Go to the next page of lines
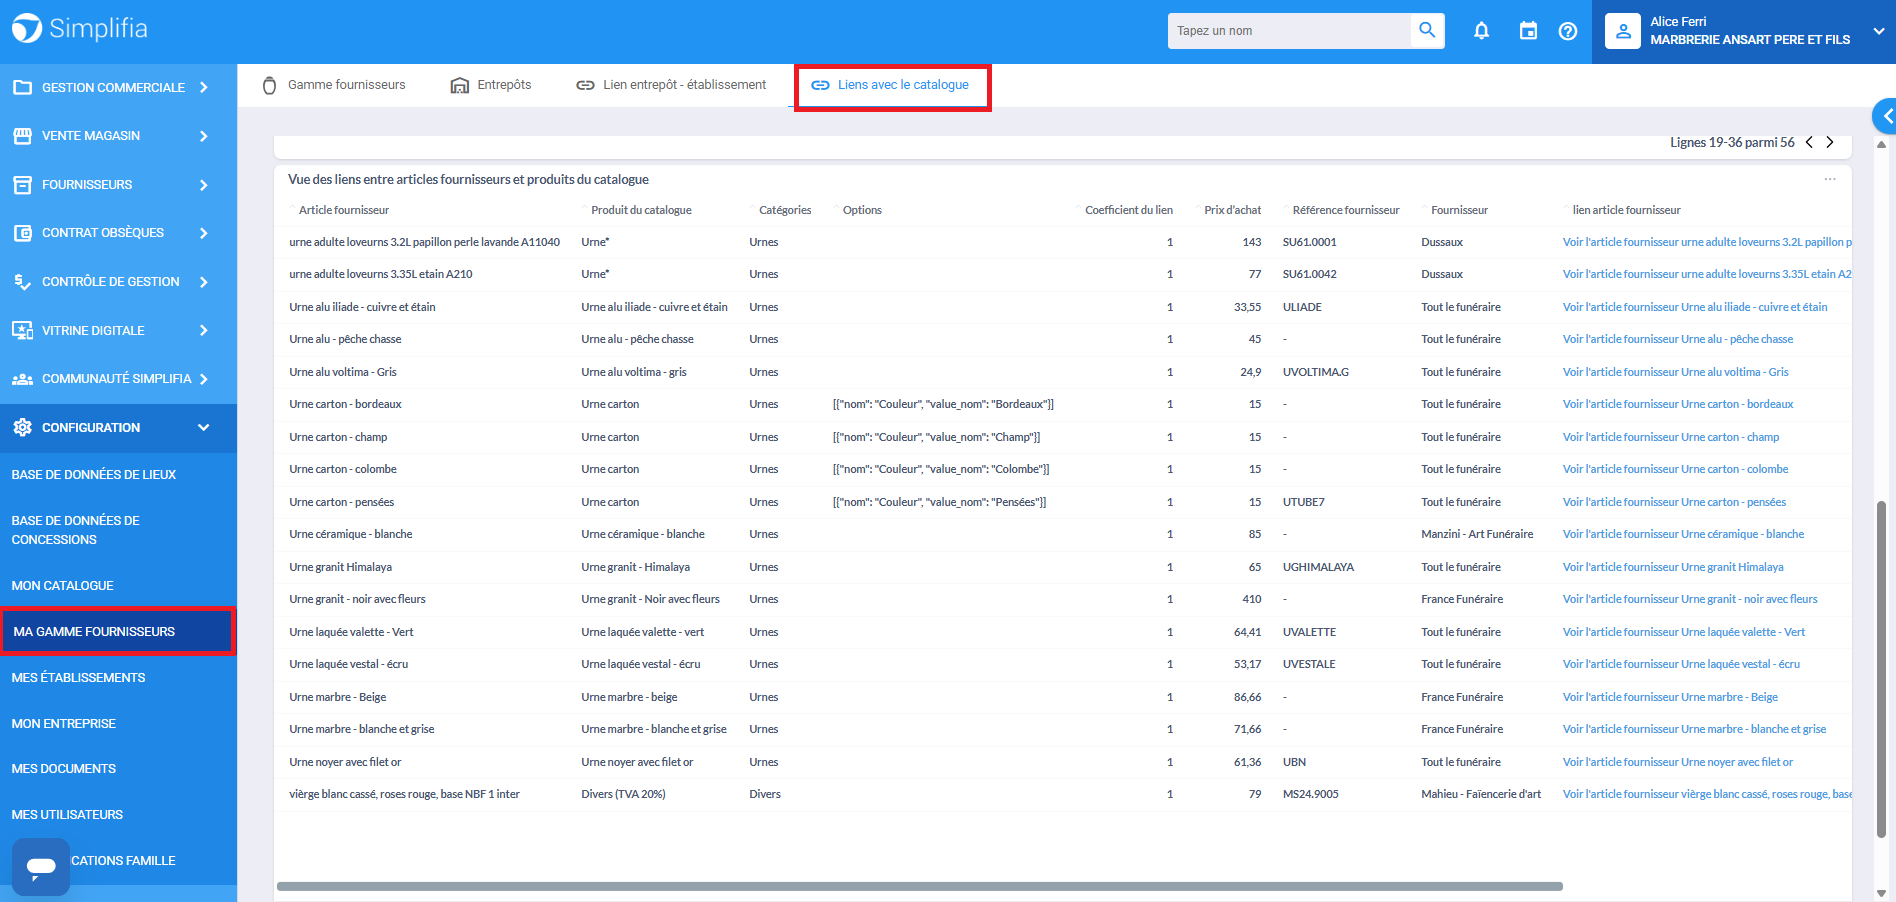 1830,142
